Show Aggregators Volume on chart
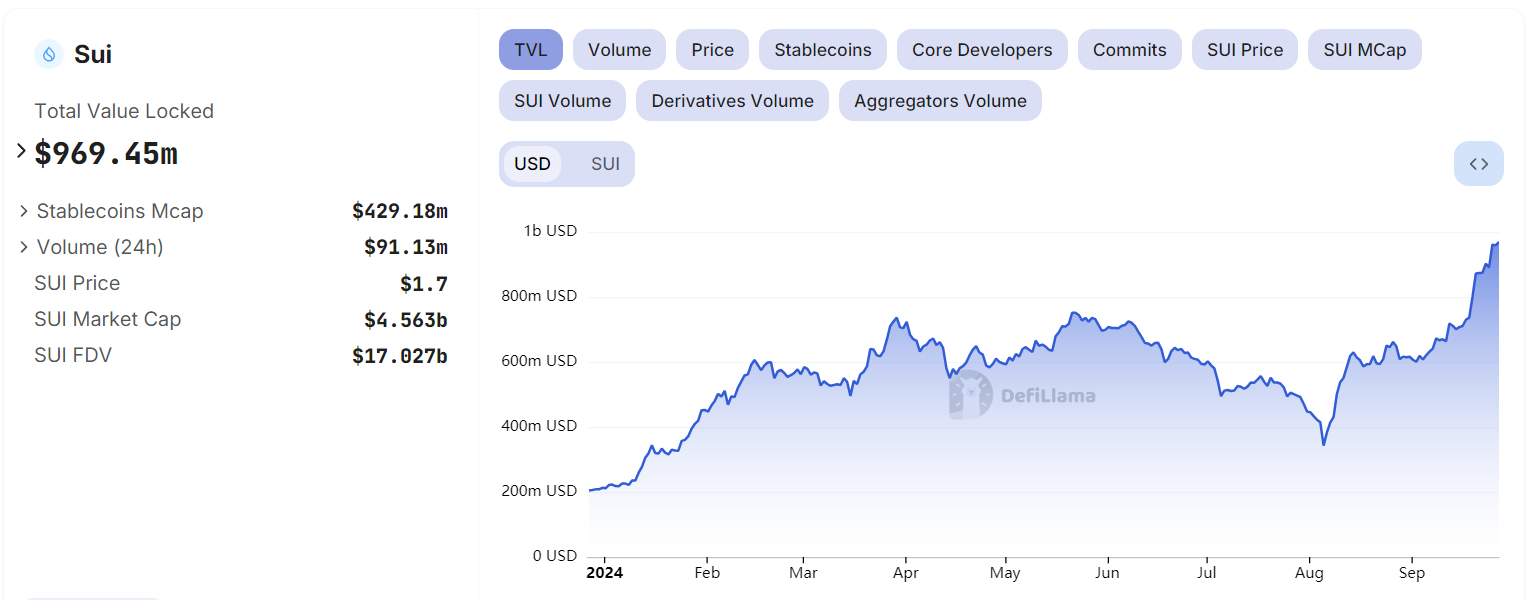1537x600 pixels. point(940,101)
